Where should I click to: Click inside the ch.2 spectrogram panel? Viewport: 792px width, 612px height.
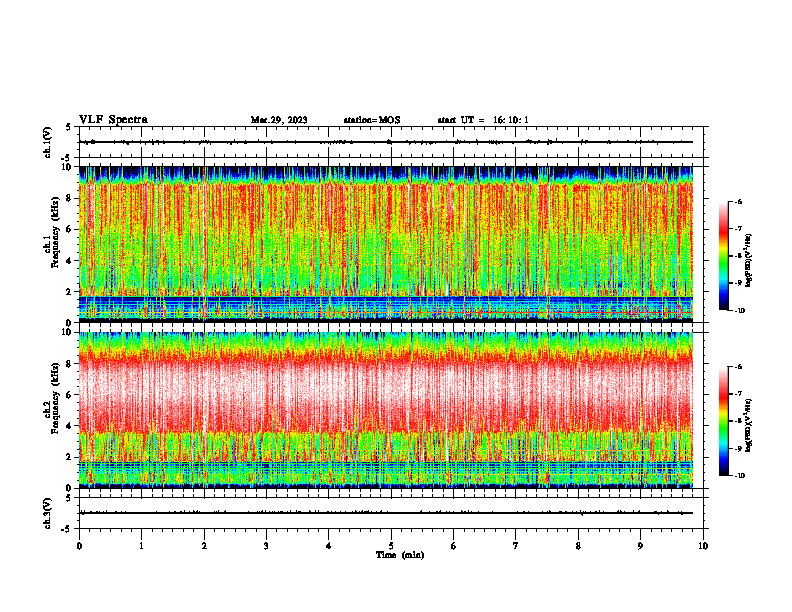386,410
